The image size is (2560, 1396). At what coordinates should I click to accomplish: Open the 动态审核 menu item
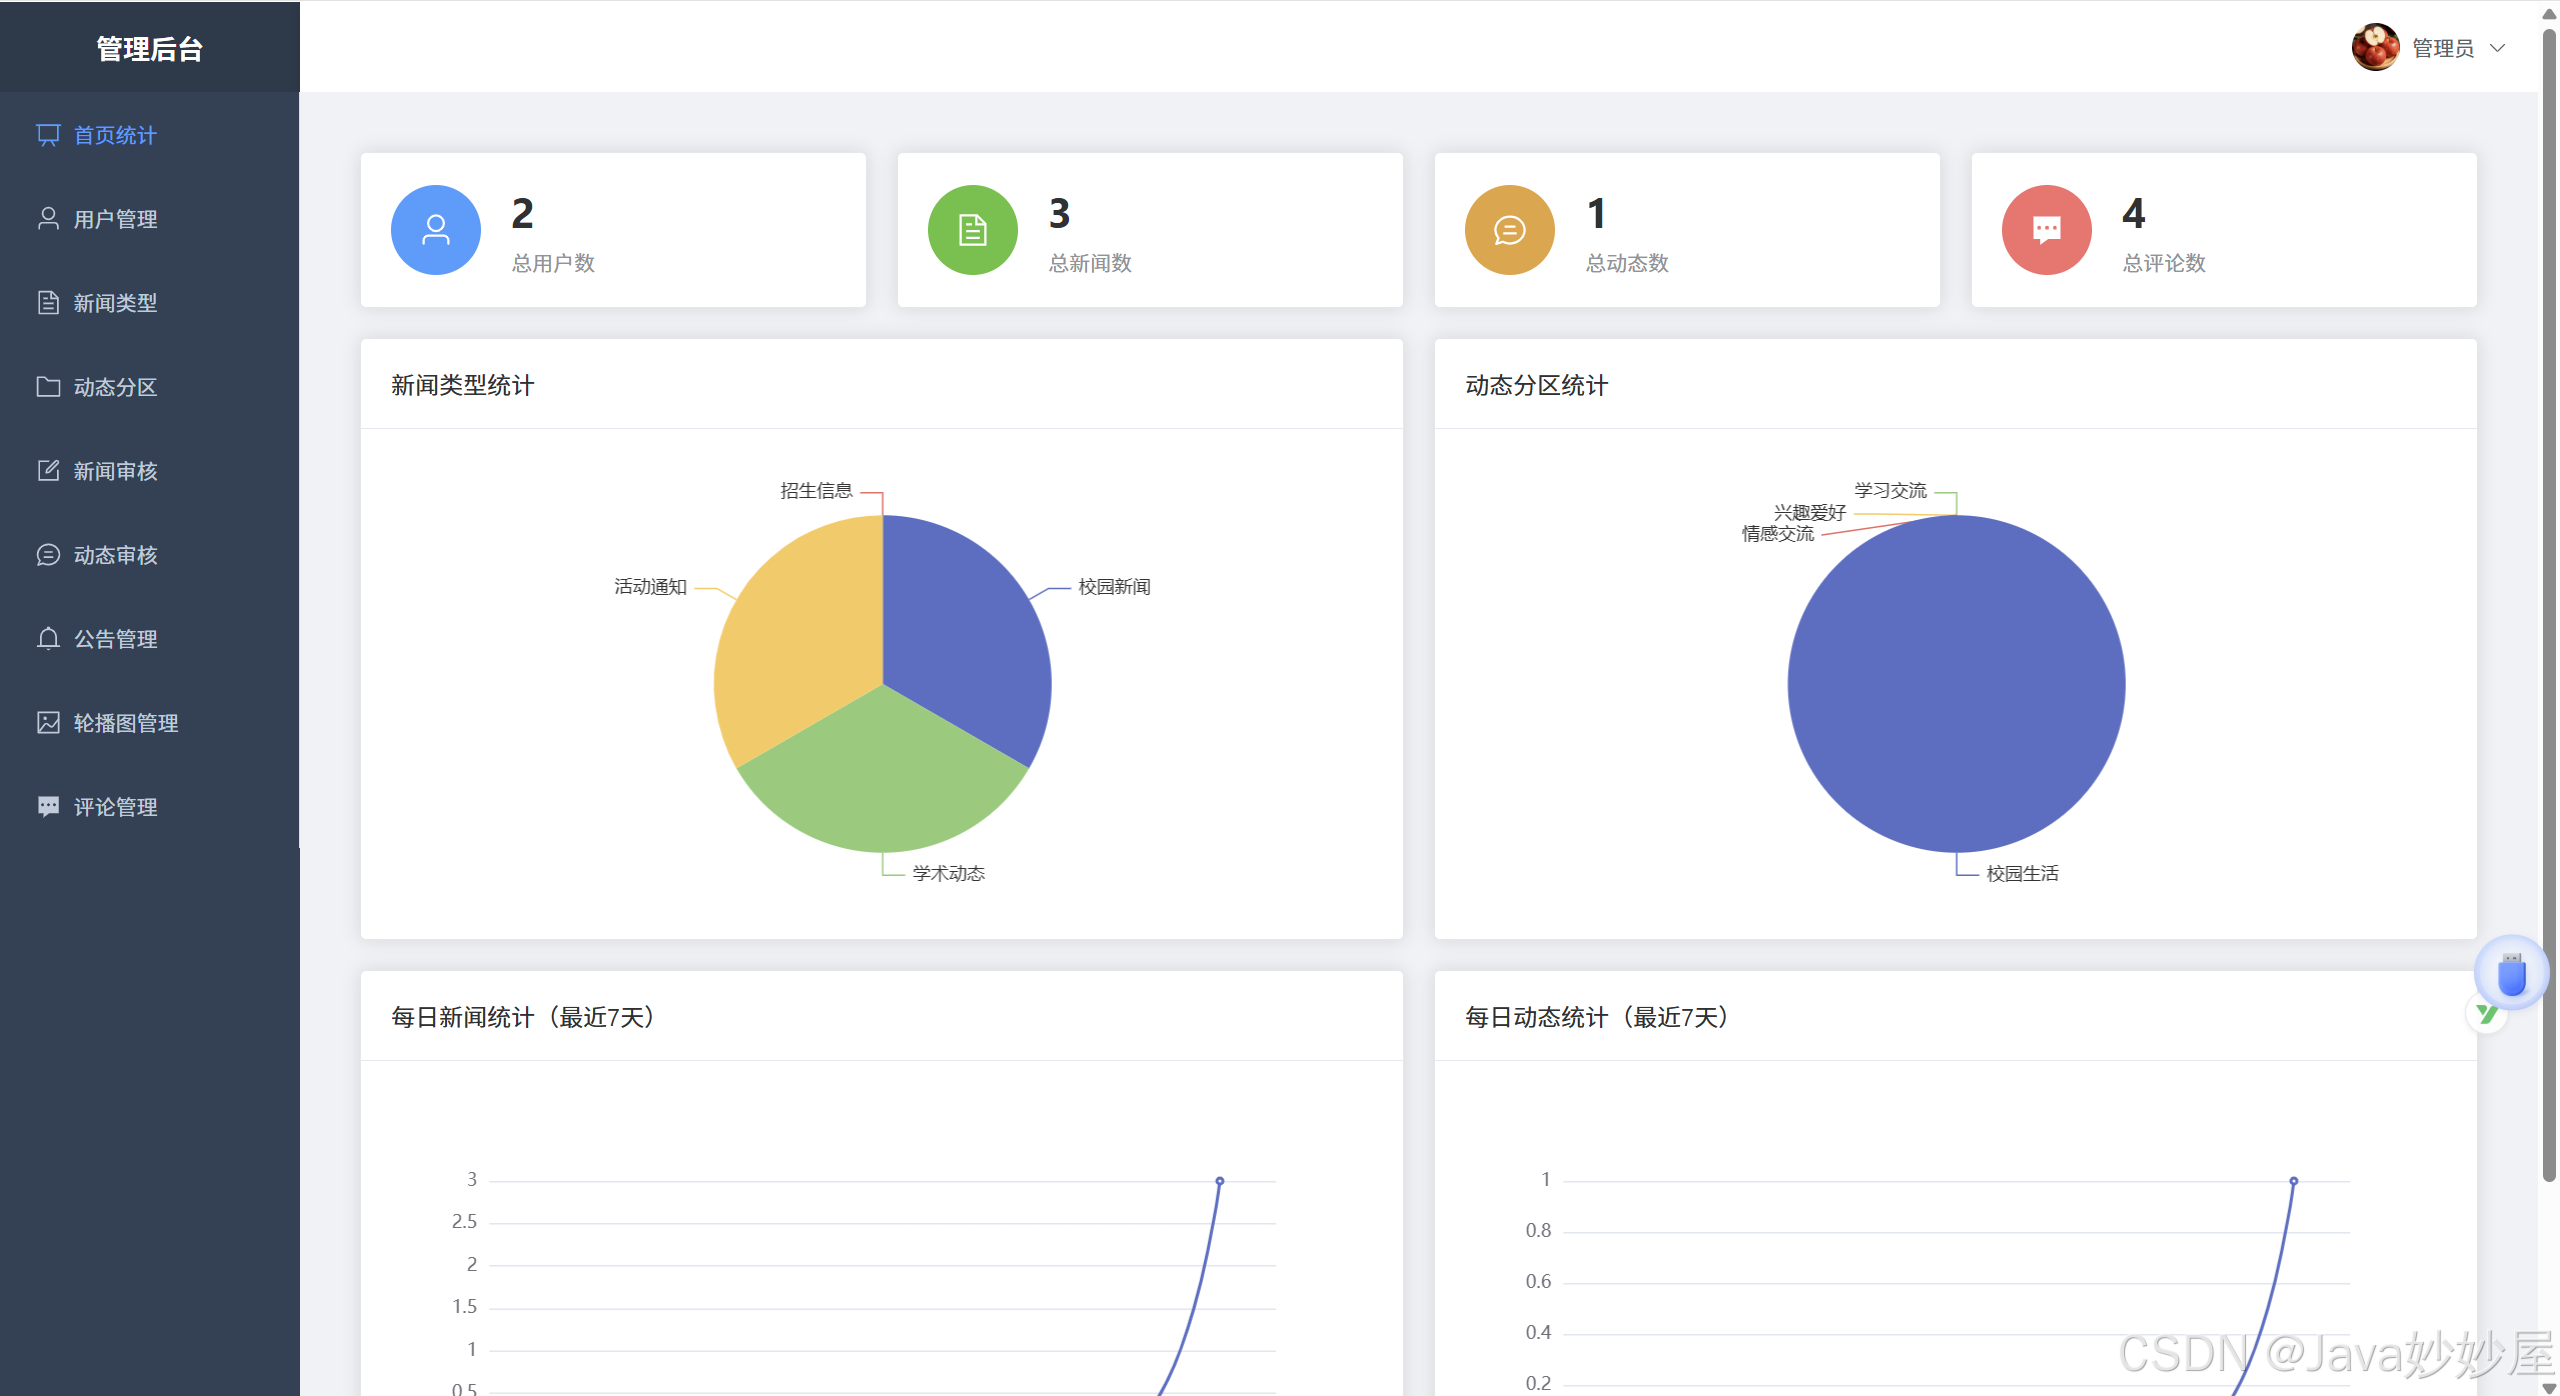115,555
